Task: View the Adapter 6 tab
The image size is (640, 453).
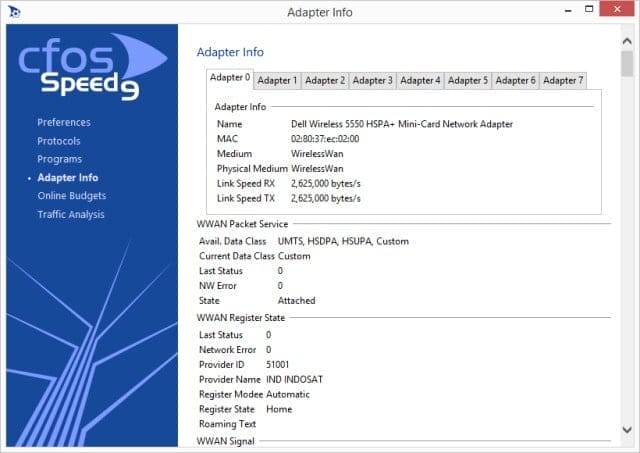Action: tap(516, 80)
